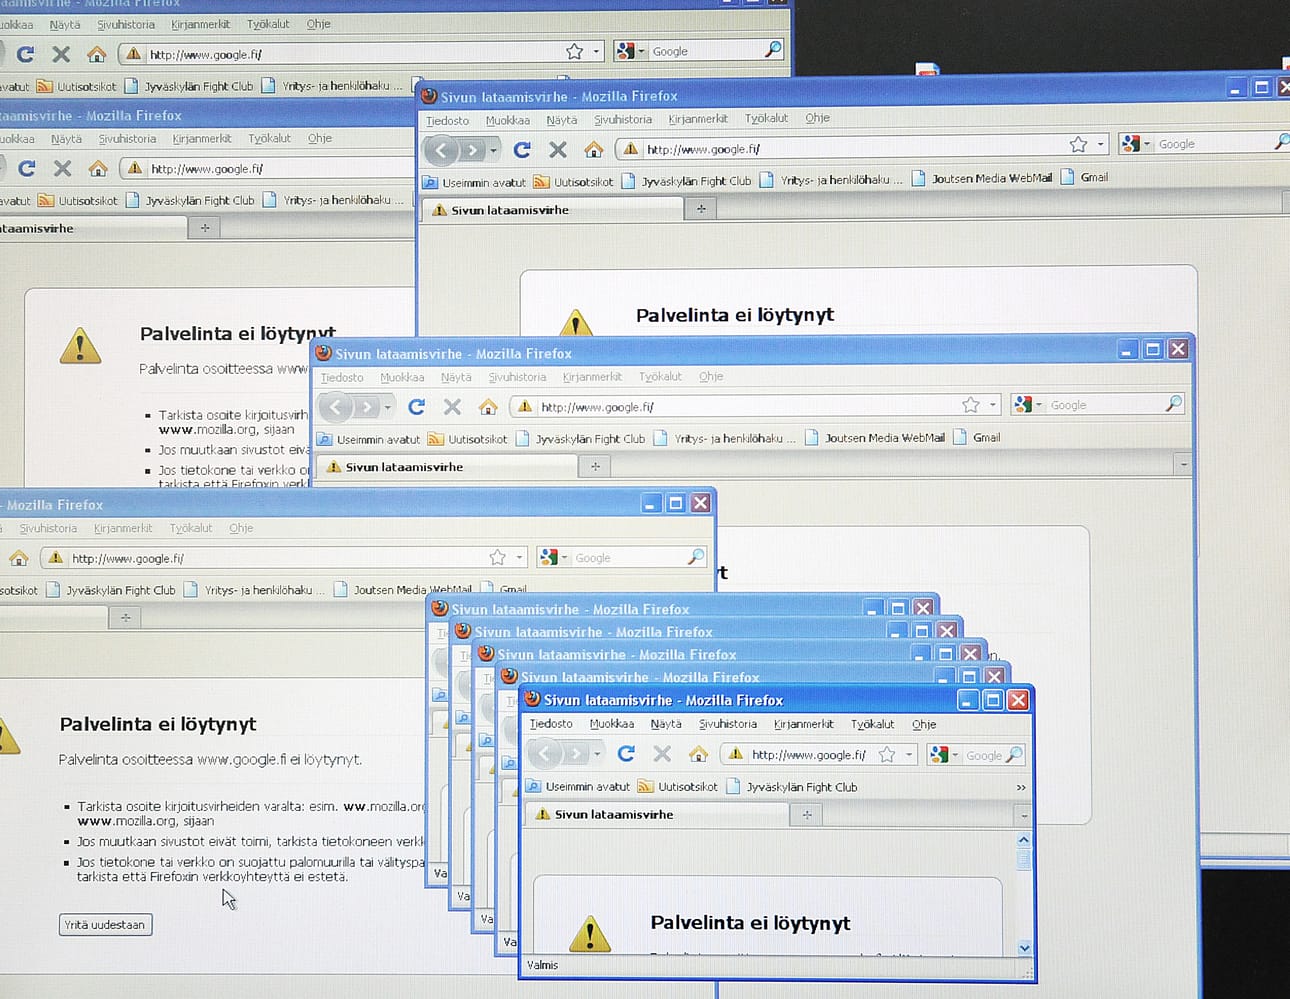The width and height of the screenshot is (1290, 999).
Task: Open a new tab in the top-right Firefox window
Action: [x=701, y=209]
